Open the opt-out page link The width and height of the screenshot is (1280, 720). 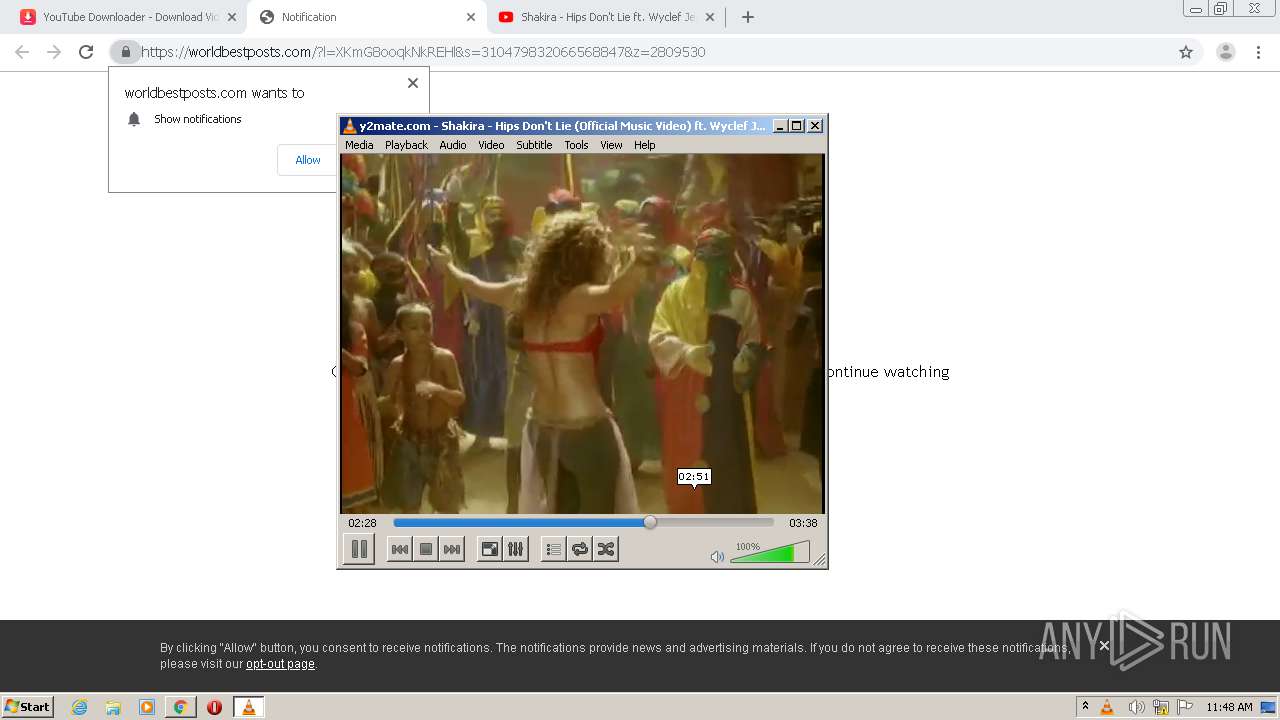tap(280, 664)
